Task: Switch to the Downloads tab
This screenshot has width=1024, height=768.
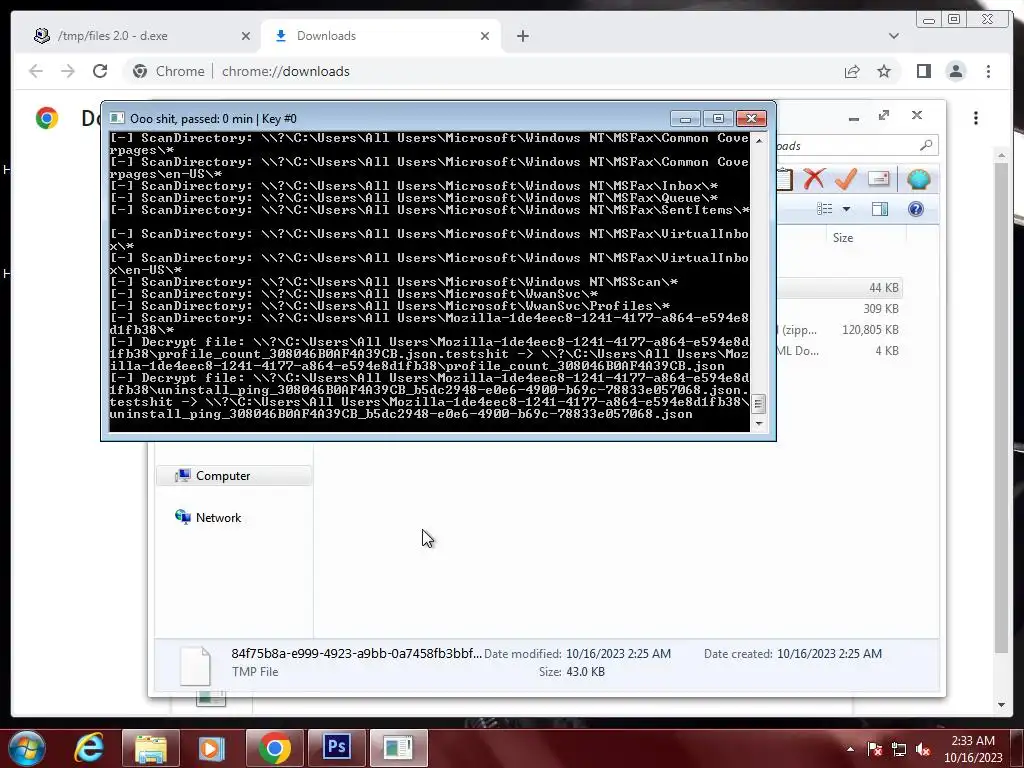Action: pos(381,36)
